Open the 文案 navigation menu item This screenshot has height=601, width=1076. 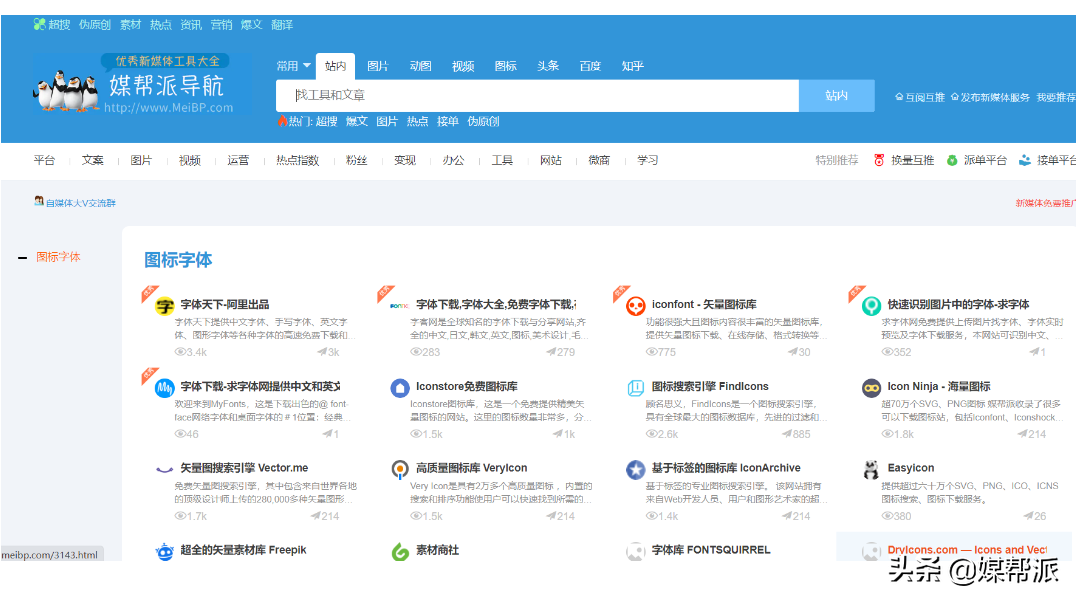click(93, 160)
